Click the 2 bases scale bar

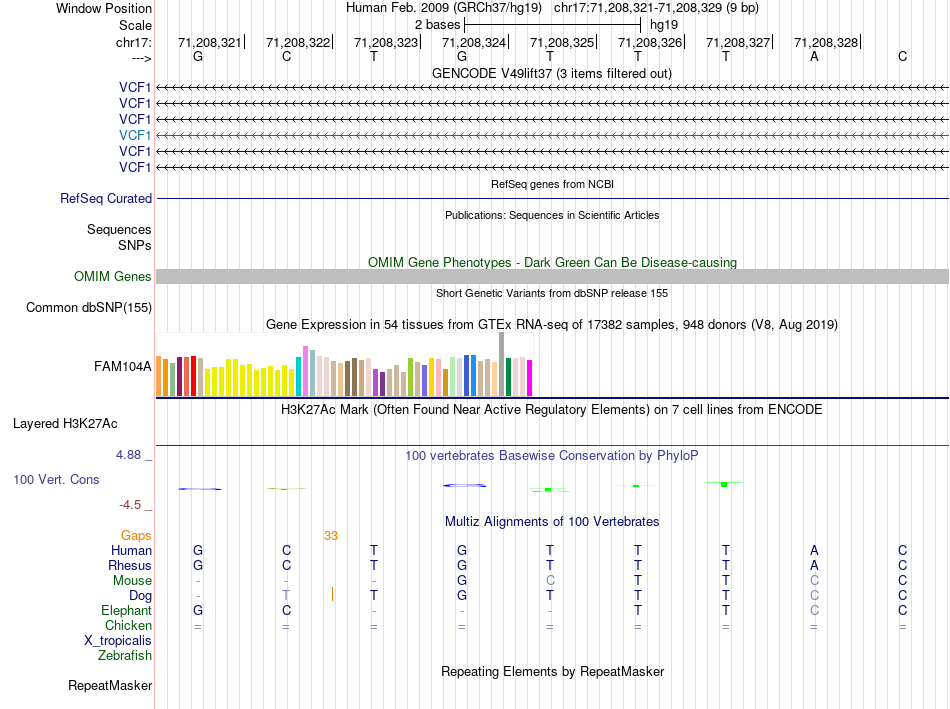pos(552,23)
